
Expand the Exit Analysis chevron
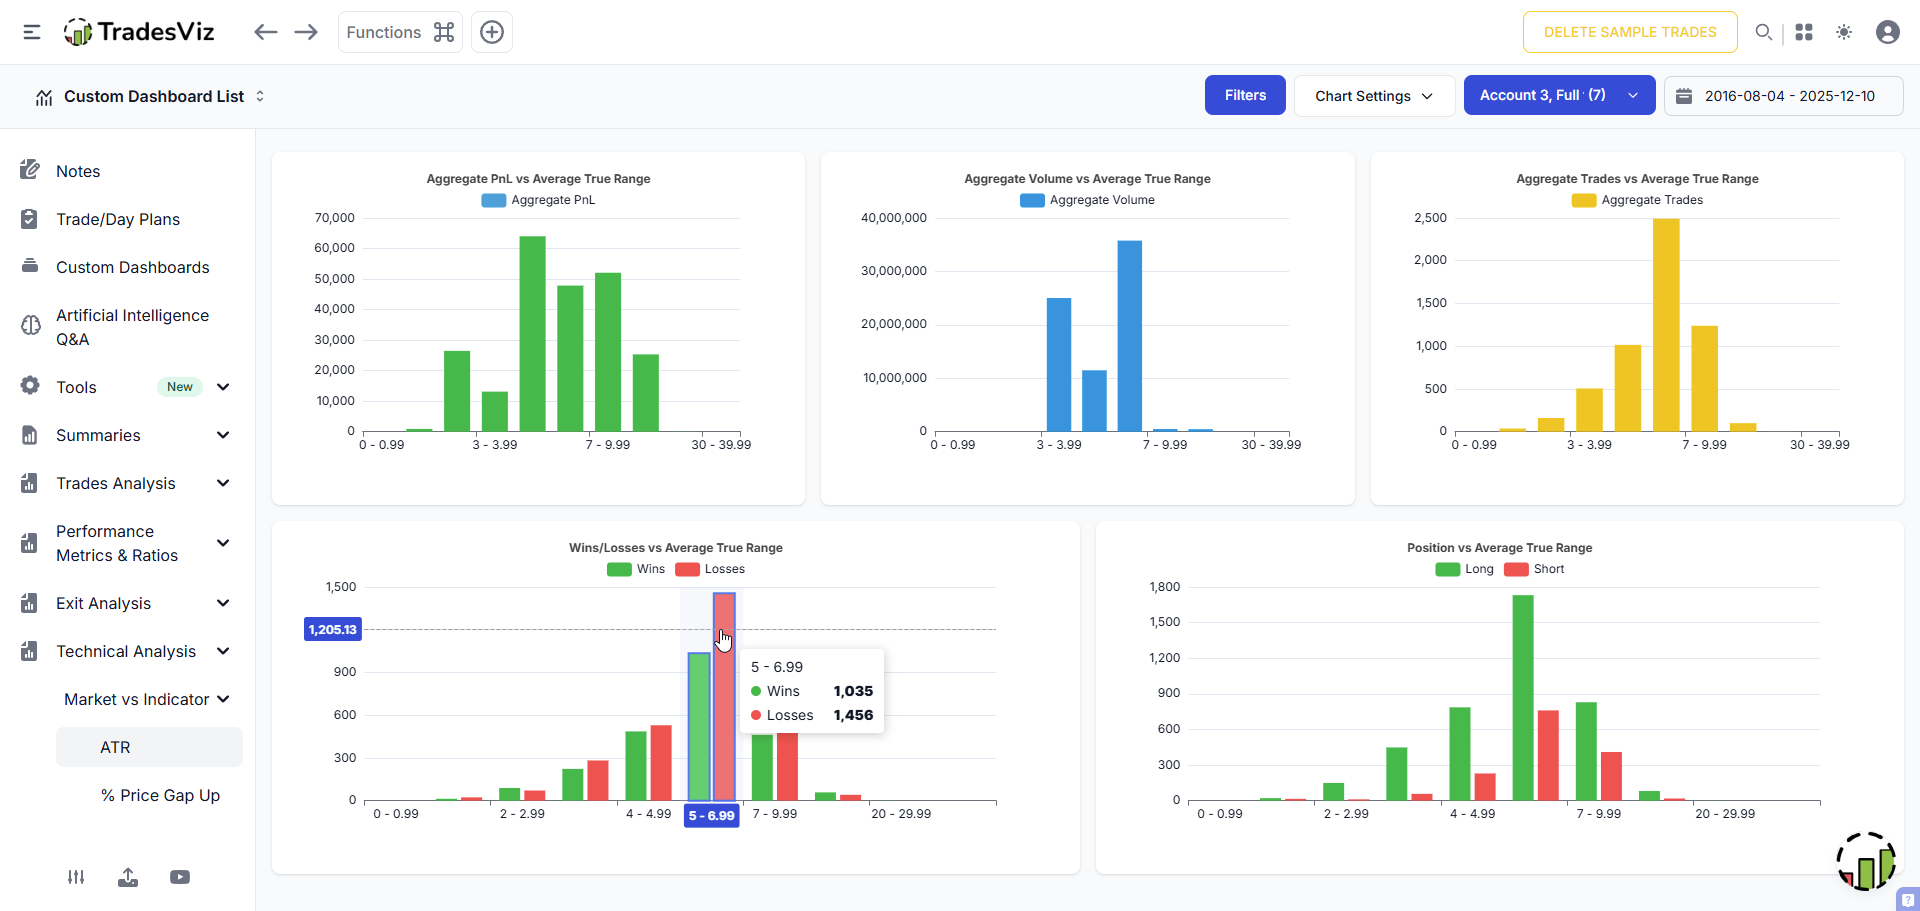tap(223, 603)
